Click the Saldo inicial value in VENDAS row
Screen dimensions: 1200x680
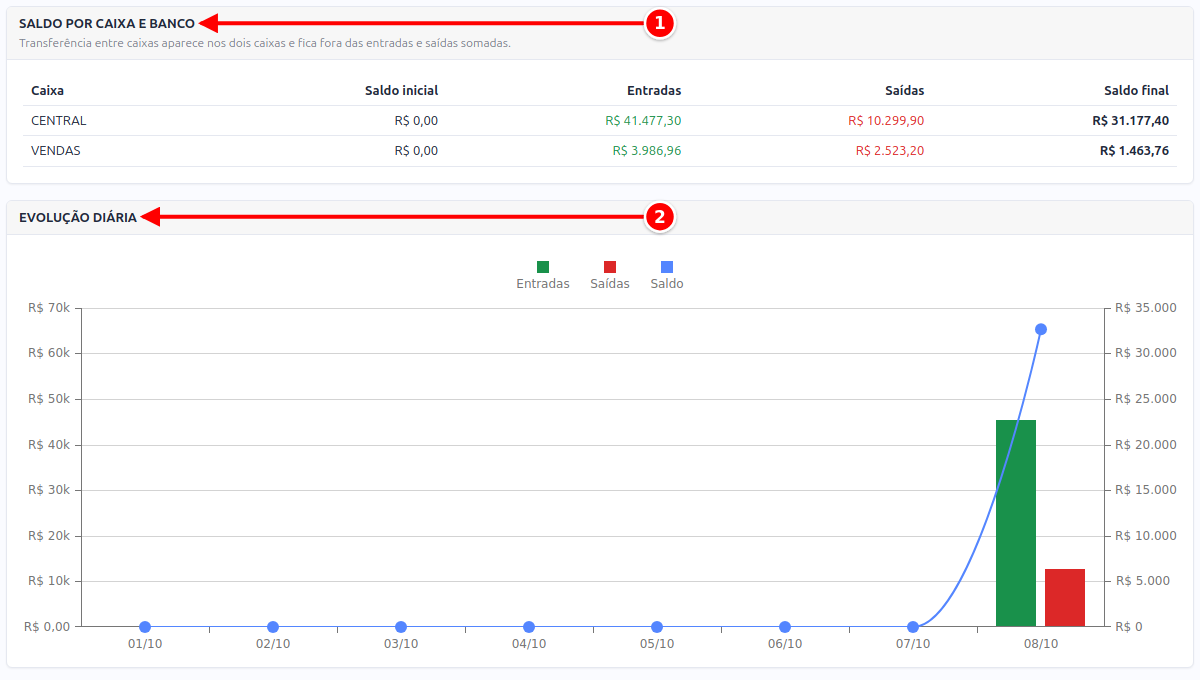pyautogui.click(x=416, y=151)
